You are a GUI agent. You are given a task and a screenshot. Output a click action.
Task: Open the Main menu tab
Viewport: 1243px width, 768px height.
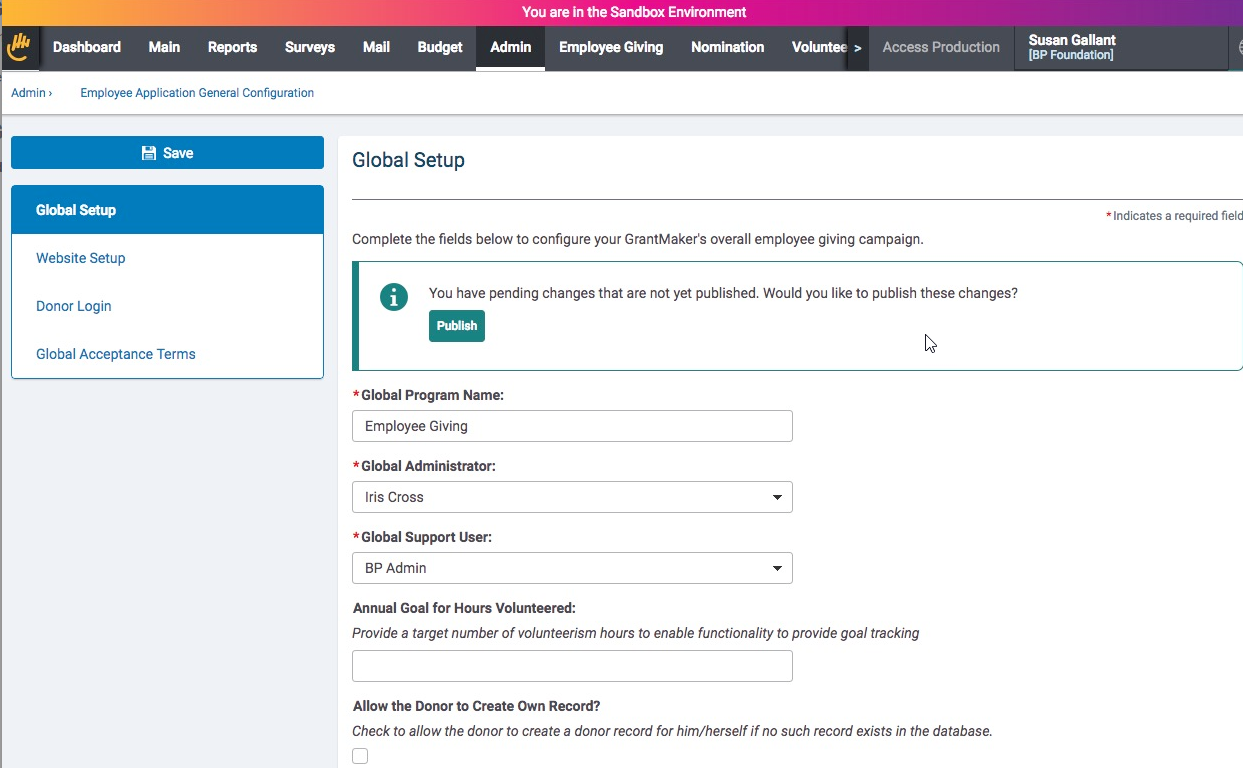[164, 47]
